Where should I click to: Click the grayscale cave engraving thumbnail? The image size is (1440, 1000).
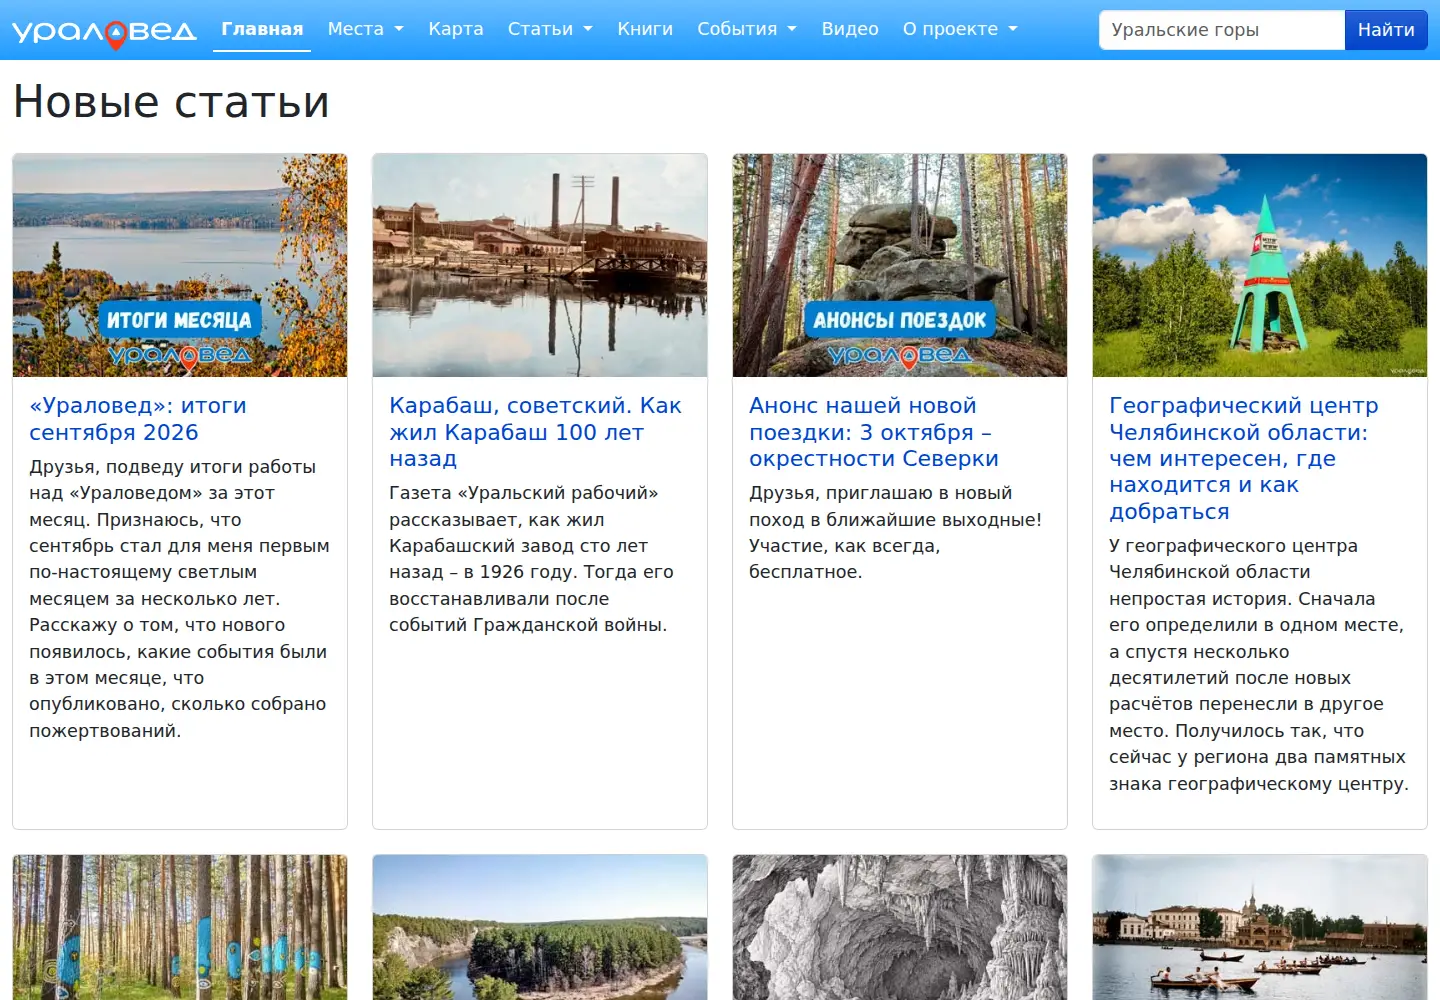point(900,927)
